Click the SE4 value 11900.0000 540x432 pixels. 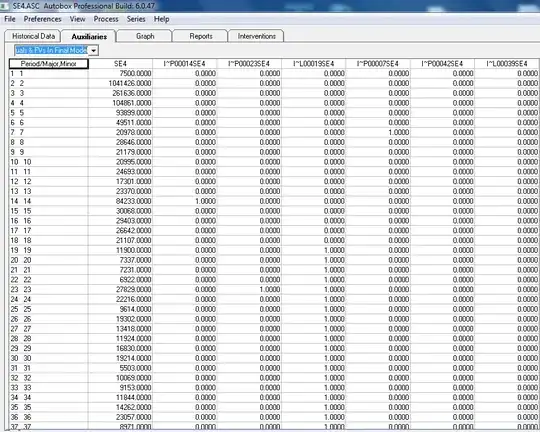(121, 250)
